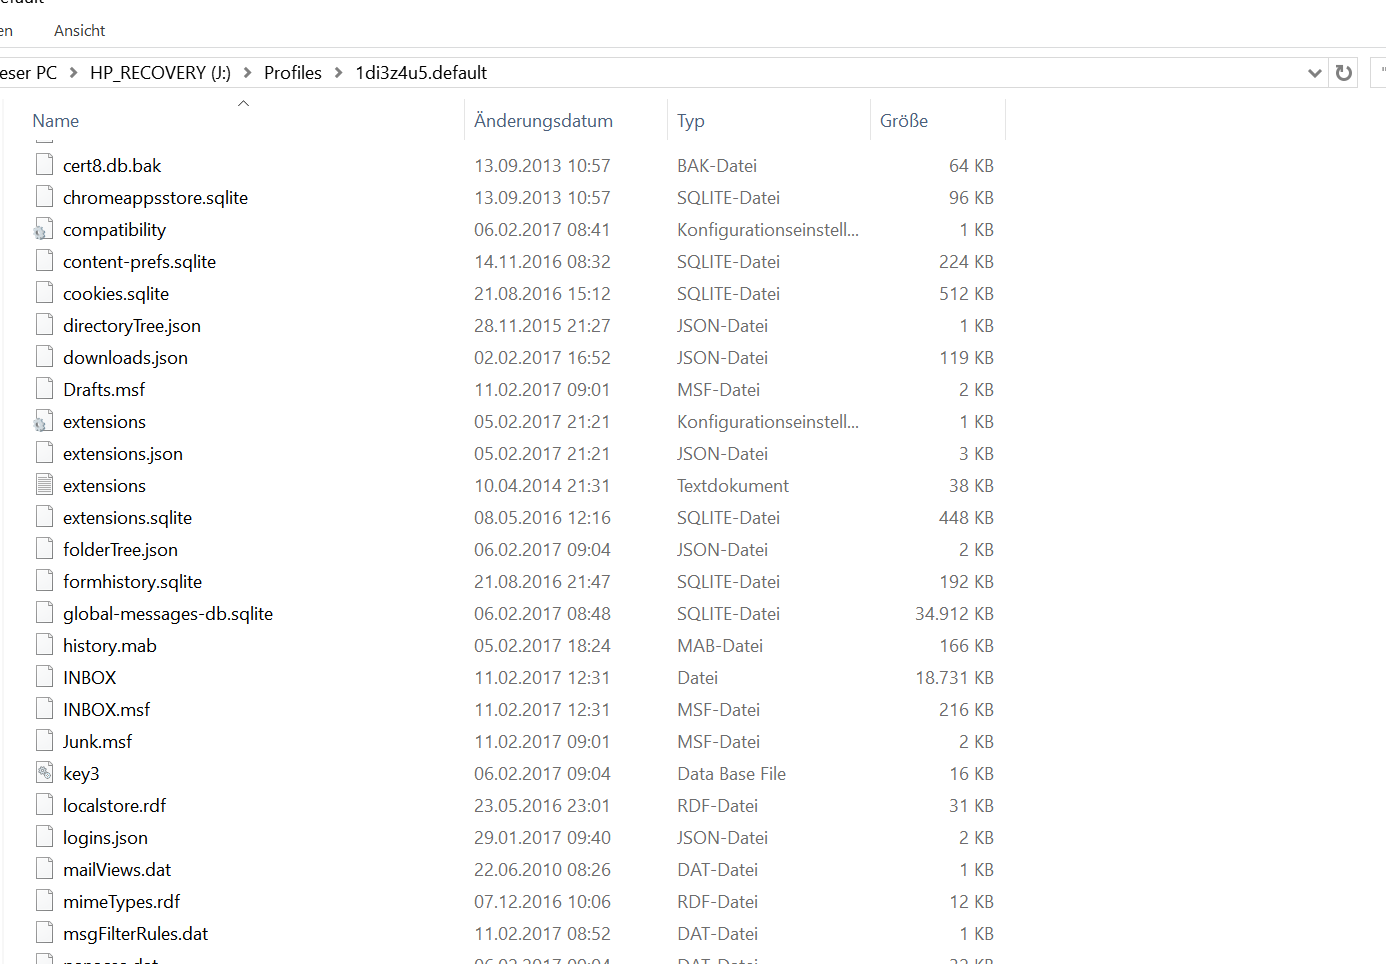The width and height of the screenshot is (1386, 969).
Task: Sort by Änderungsdatum column header
Action: (x=543, y=121)
